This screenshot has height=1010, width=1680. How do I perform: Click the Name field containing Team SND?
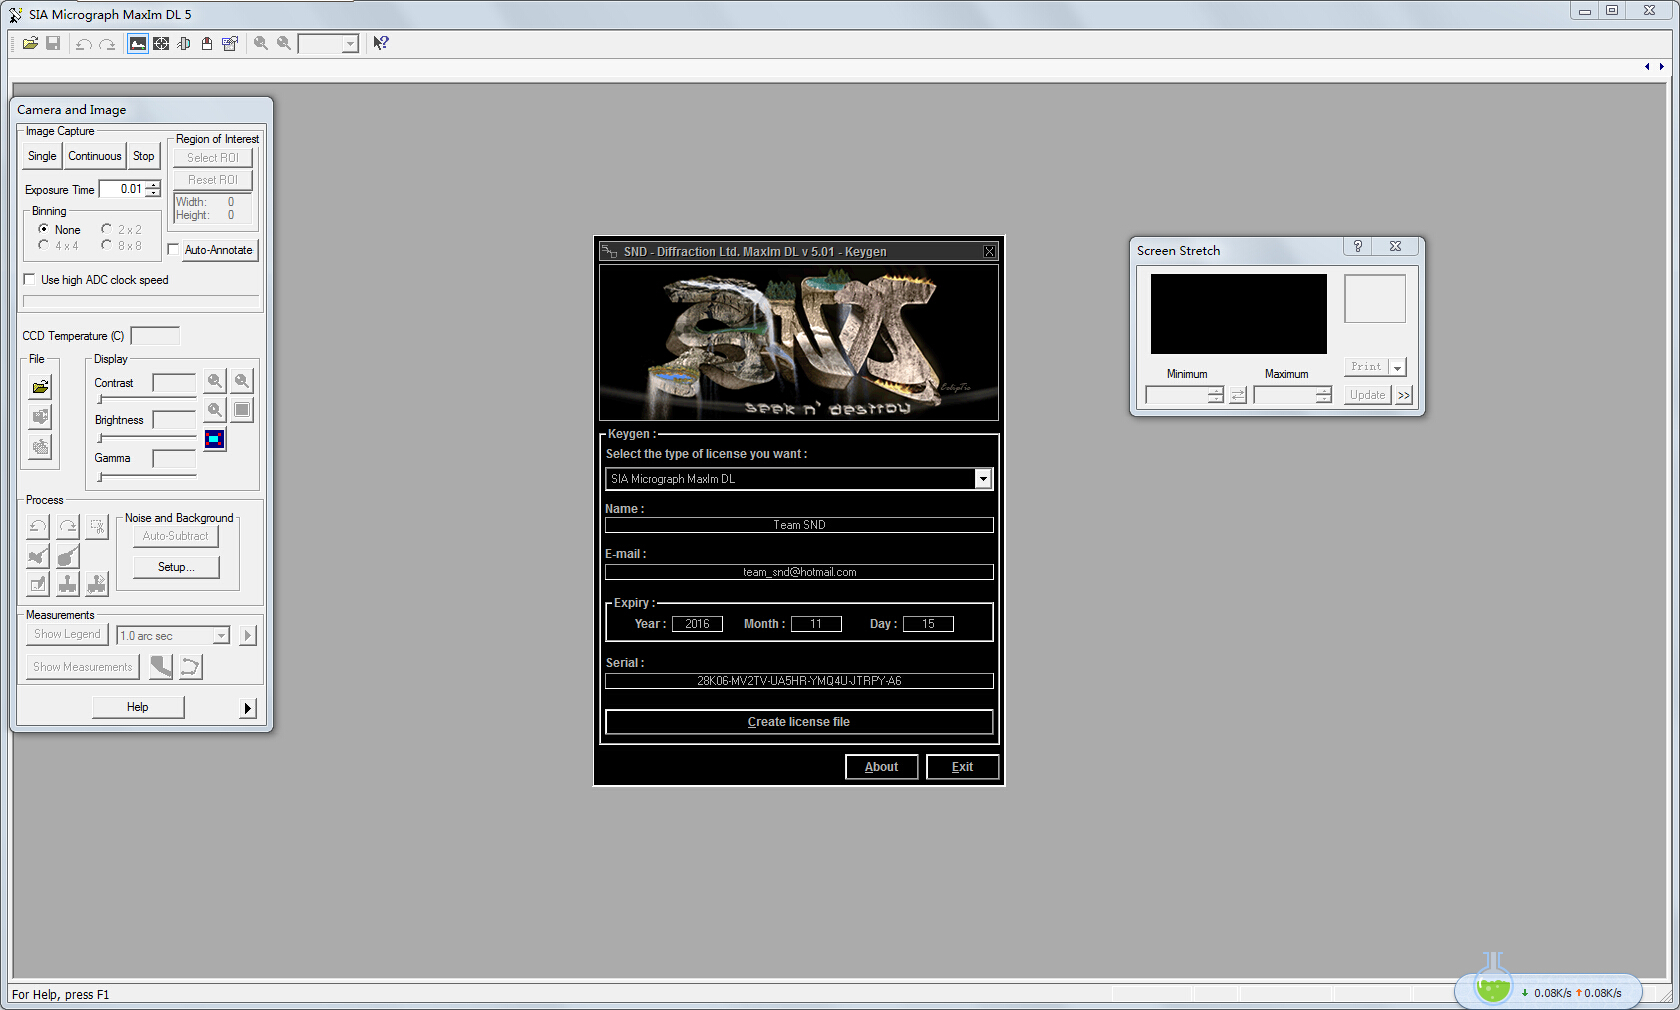(799, 525)
